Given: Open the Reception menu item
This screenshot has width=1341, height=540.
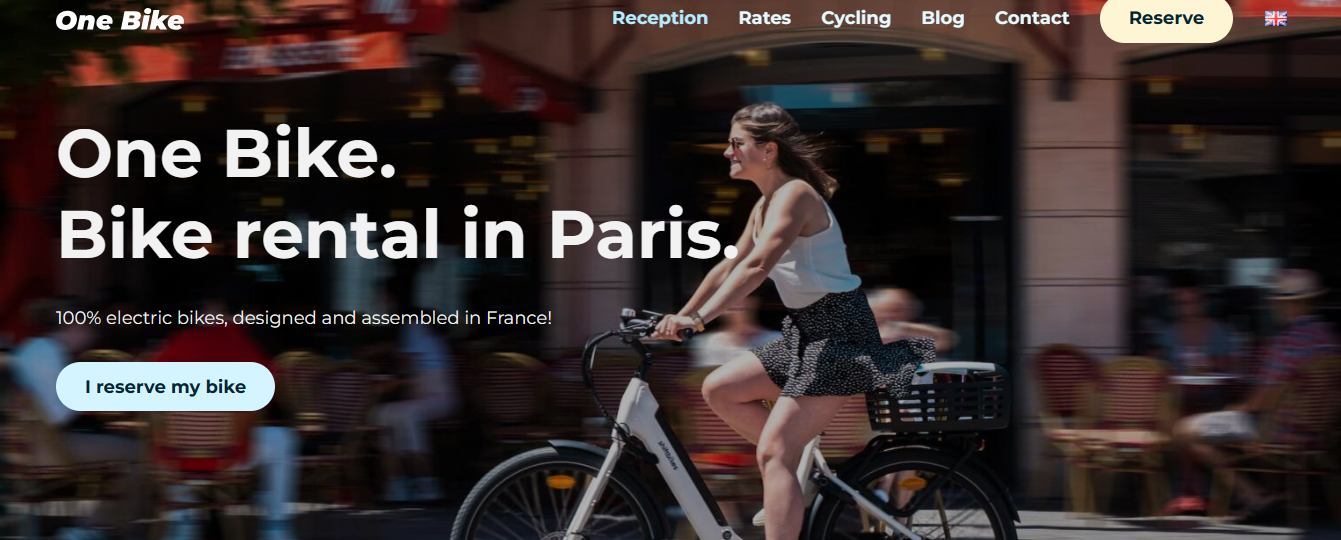Looking at the screenshot, I should [x=660, y=18].
